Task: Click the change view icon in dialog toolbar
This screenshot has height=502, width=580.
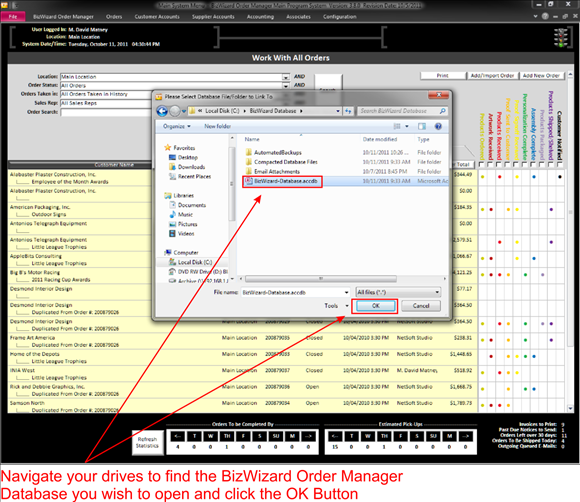Action: coord(397,127)
